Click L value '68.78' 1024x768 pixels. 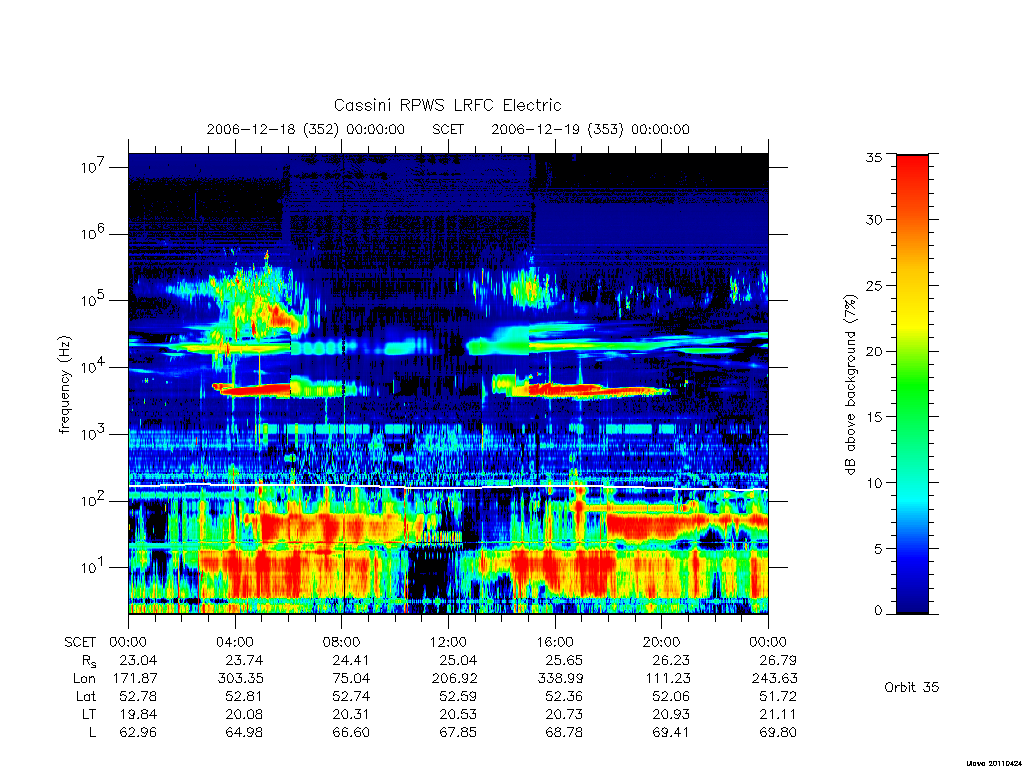point(564,732)
